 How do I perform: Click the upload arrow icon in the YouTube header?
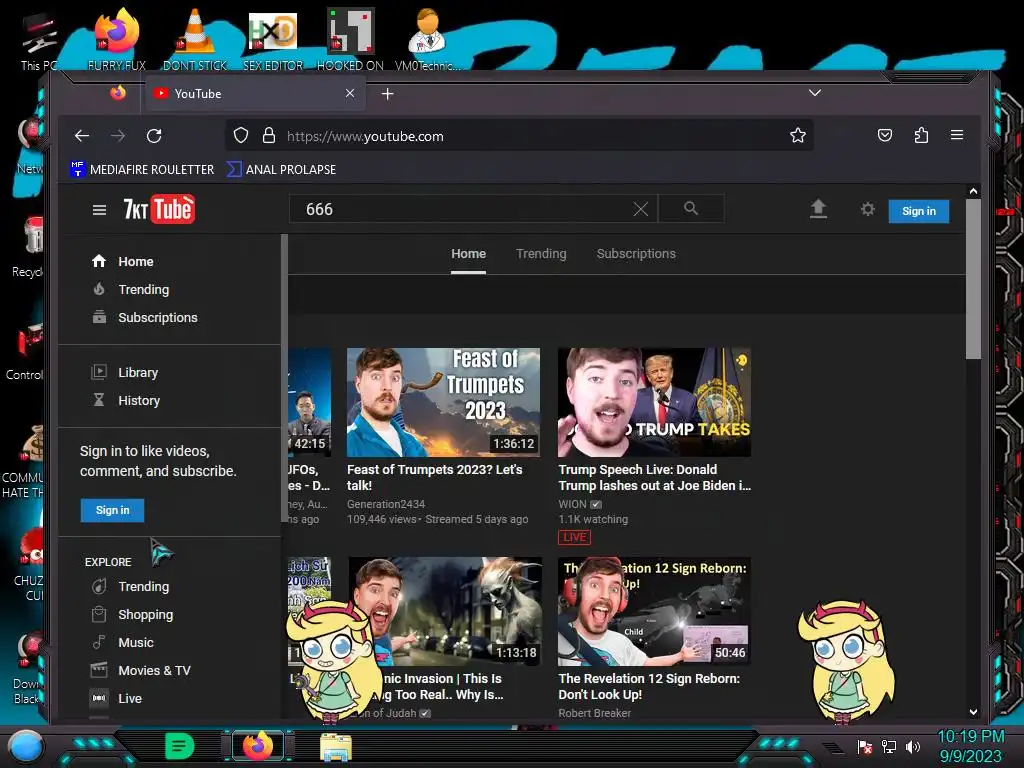coord(818,209)
